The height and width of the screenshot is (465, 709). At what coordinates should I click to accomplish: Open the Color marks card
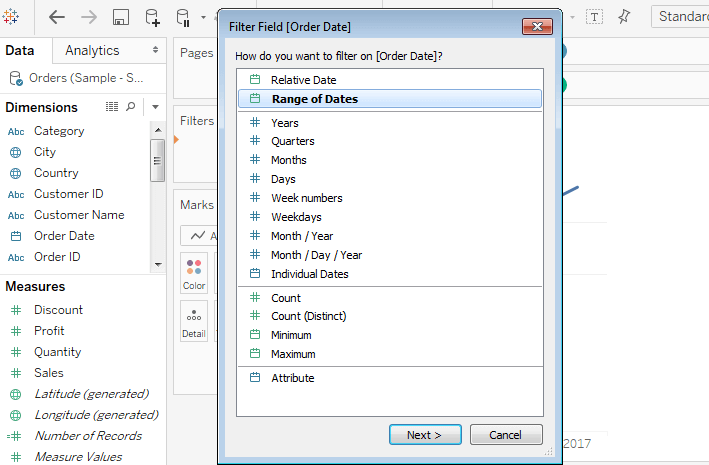[194, 273]
